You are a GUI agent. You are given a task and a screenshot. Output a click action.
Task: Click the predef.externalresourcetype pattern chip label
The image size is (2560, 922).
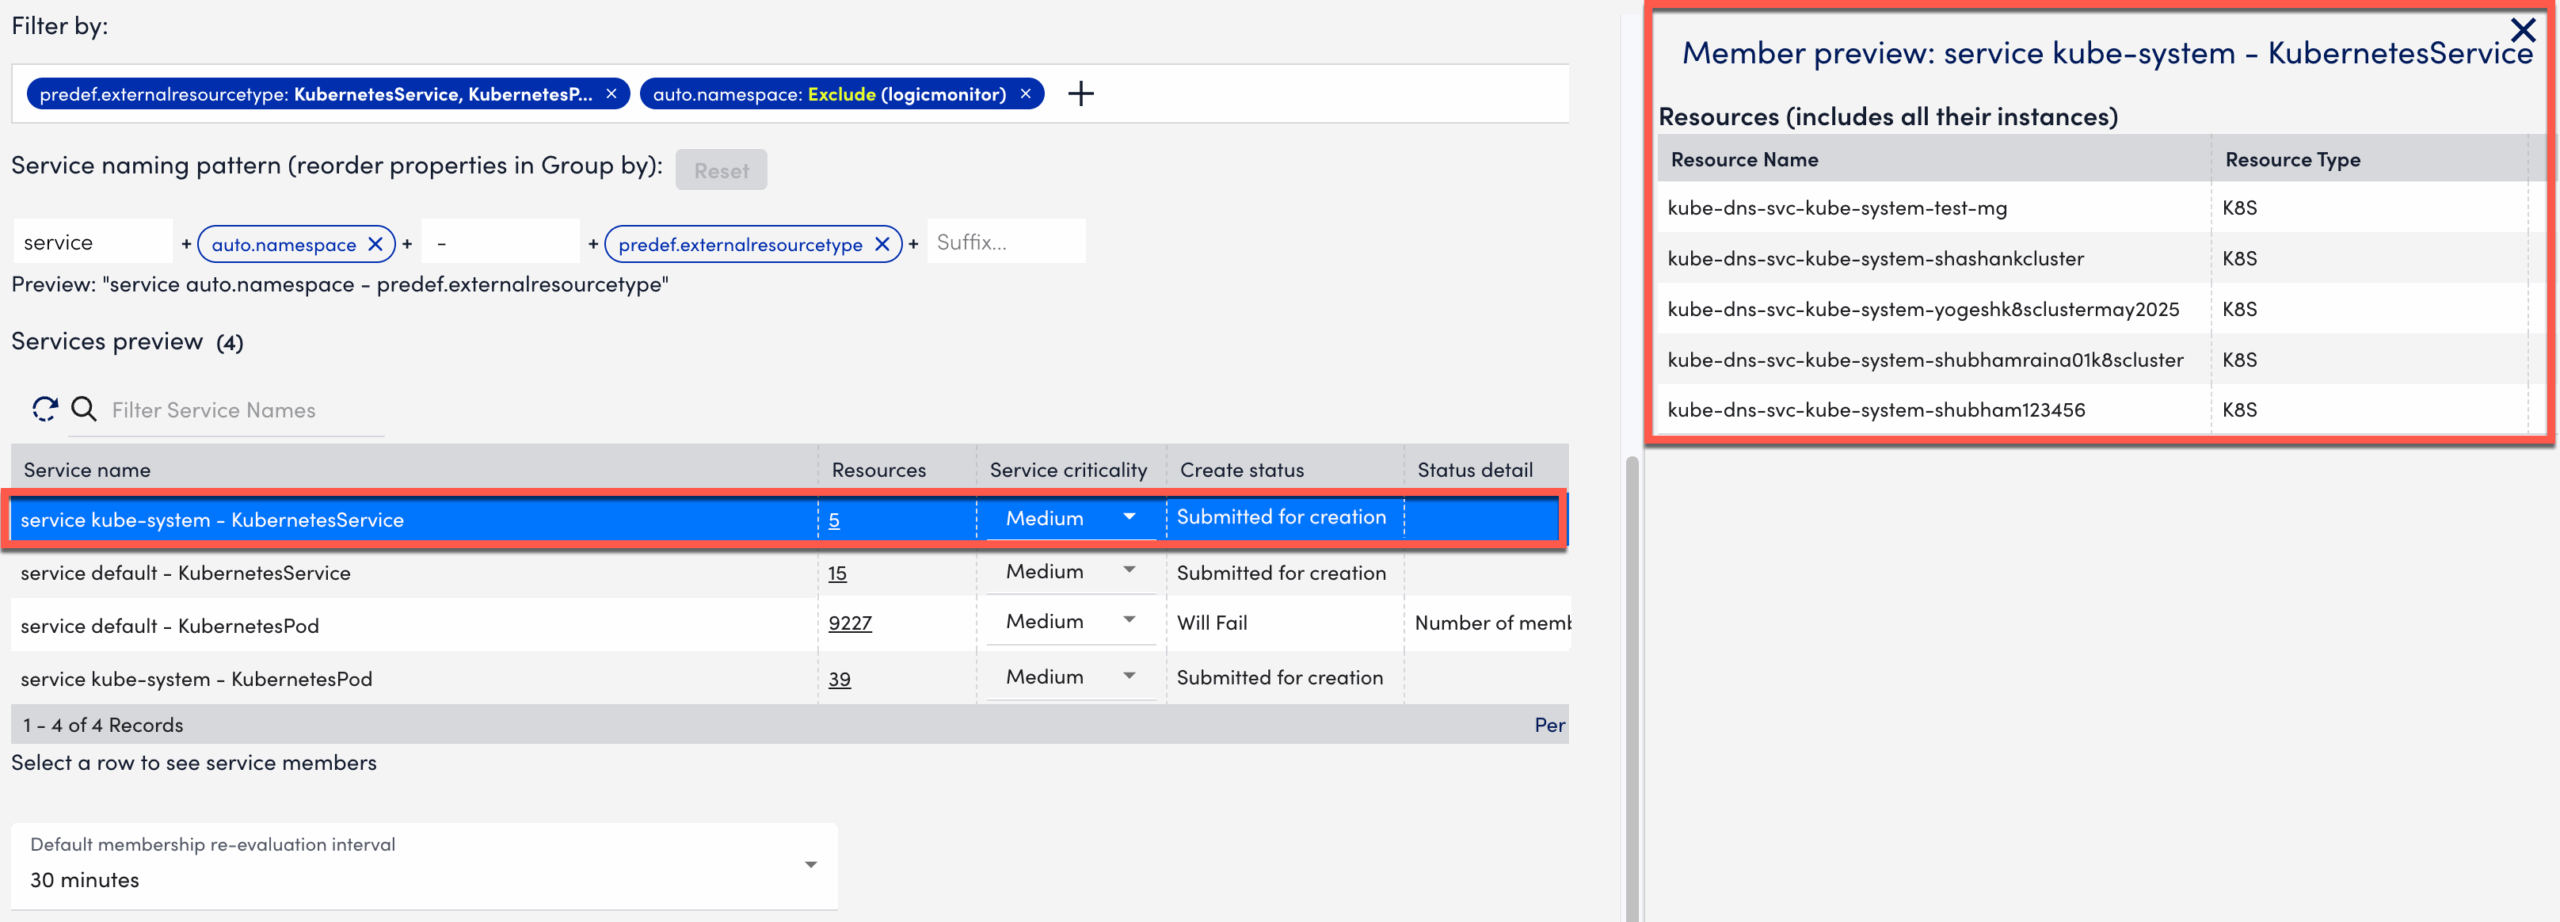click(740, 244)
